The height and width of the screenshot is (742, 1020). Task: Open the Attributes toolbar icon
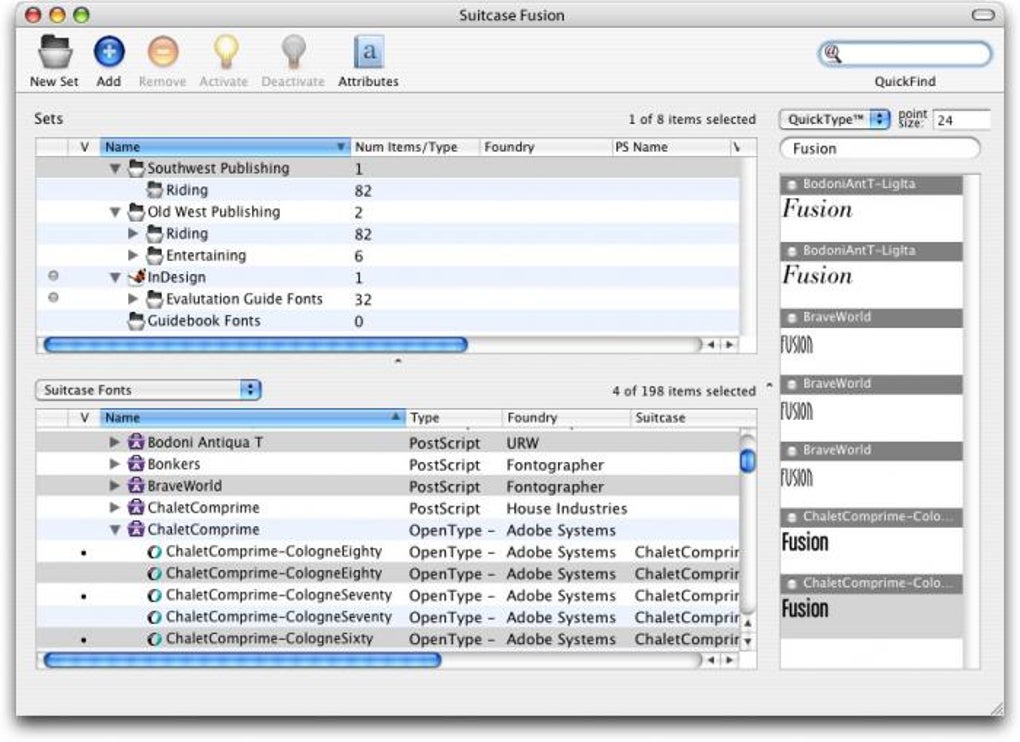[x=369, y=51]
